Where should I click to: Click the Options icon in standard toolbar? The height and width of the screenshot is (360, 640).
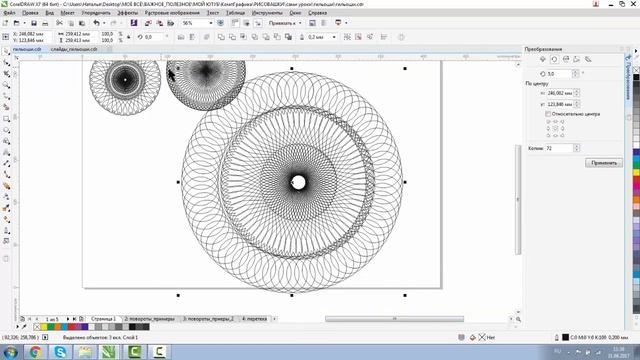pyautogui.click(x=312, y=23)
